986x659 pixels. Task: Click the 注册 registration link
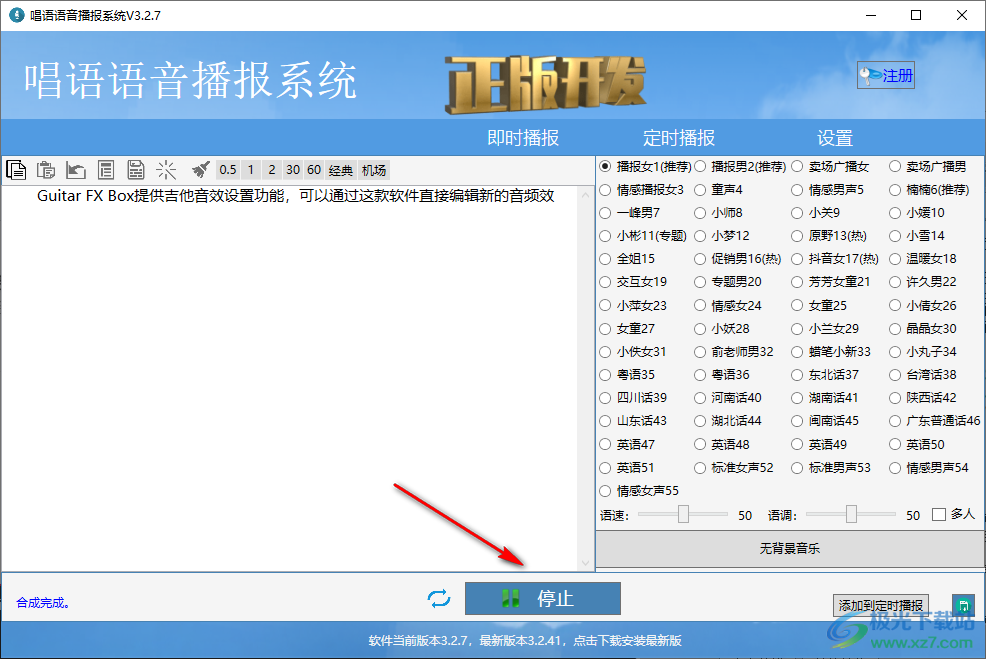[x=885, y=75]
